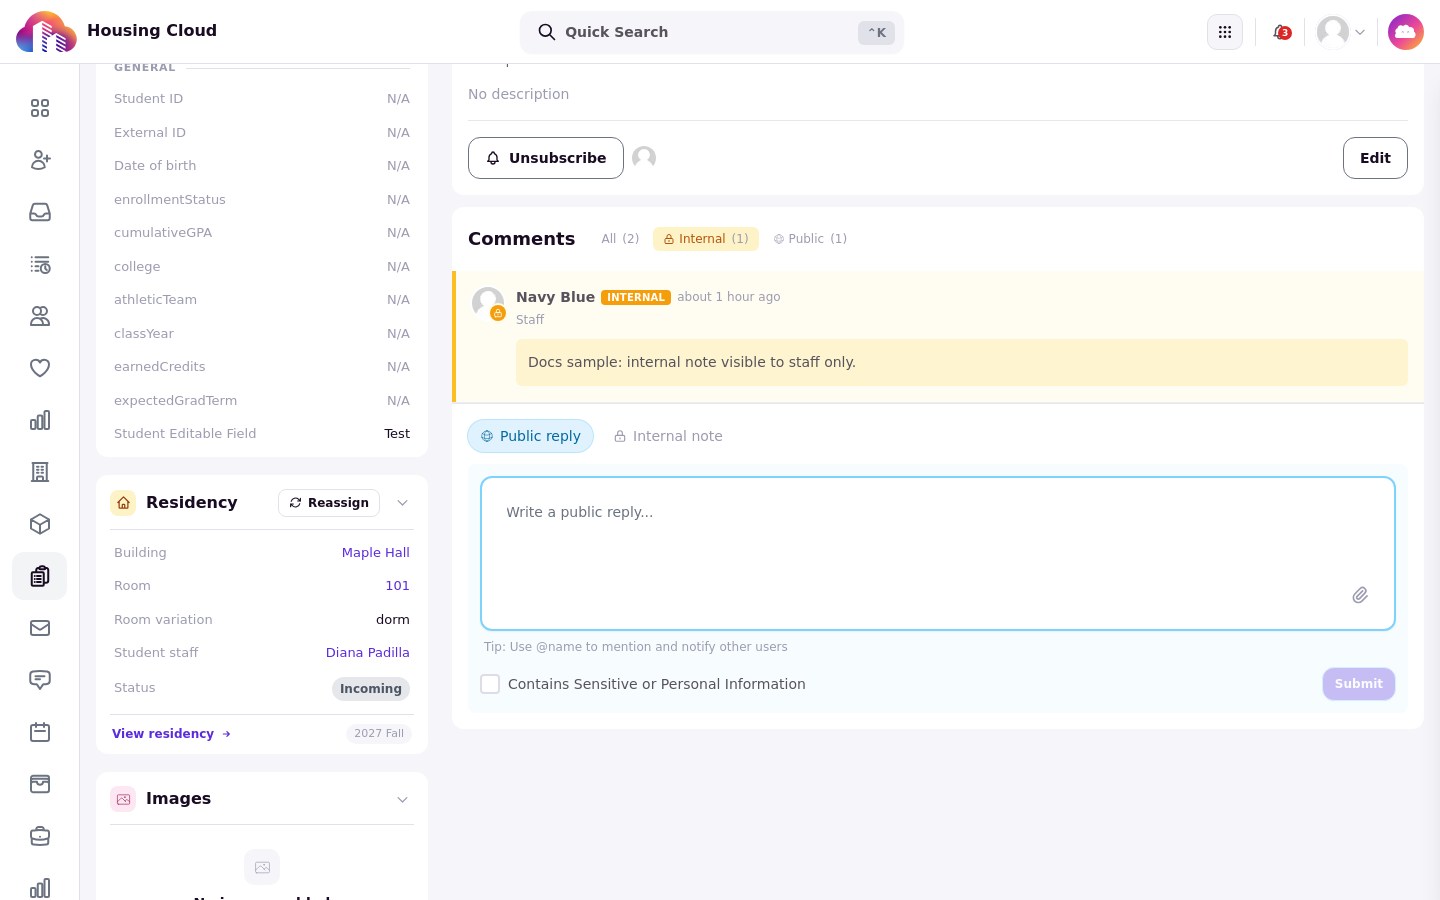The height and width of the screenshot is (900, 1440).
Task: Open the add user icon in sidebar
Action: click(x=40, y=160)
